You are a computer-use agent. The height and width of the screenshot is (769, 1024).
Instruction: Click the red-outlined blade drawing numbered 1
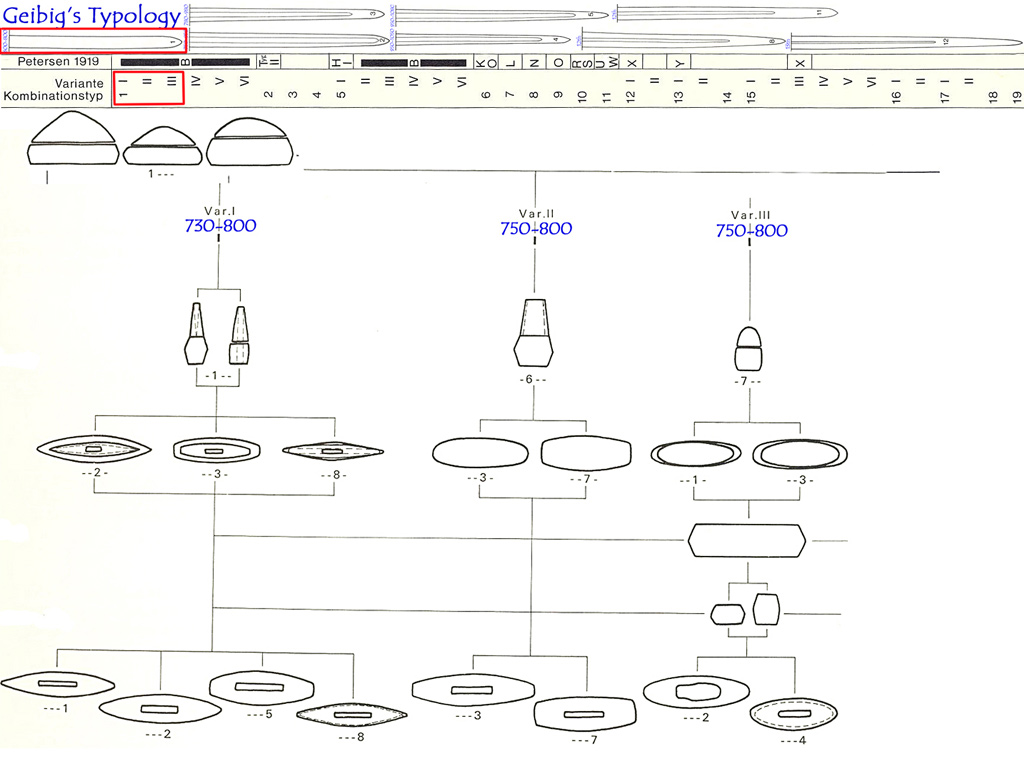point(94,42)
